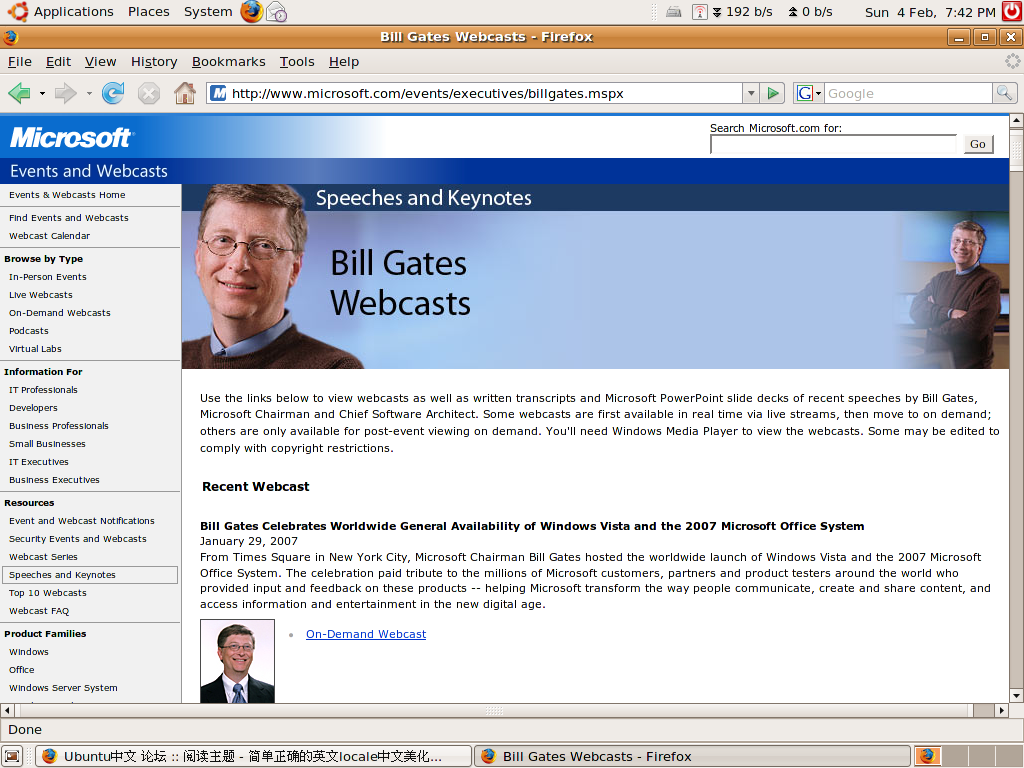
Task: Click the Go button for Microsoft search
Action: pos(978,144)
